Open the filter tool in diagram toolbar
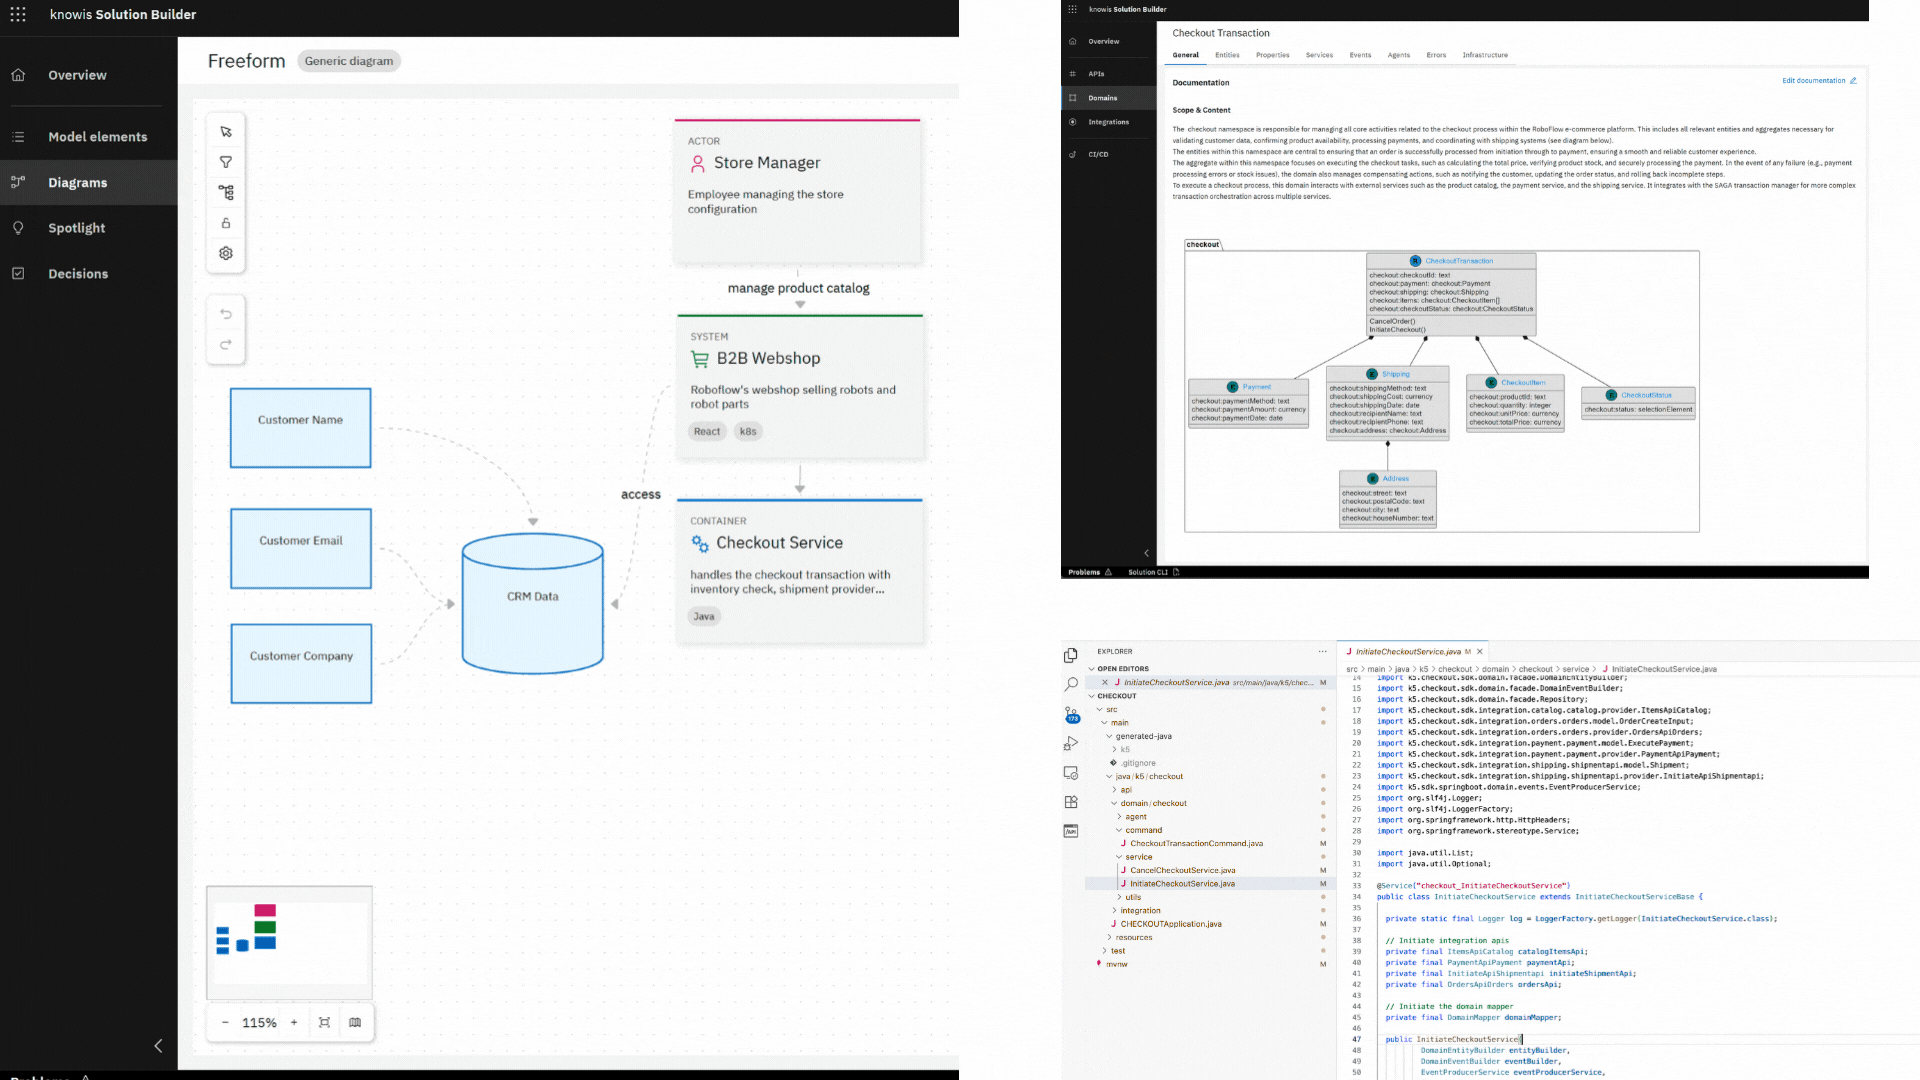 tap(226, 162)
